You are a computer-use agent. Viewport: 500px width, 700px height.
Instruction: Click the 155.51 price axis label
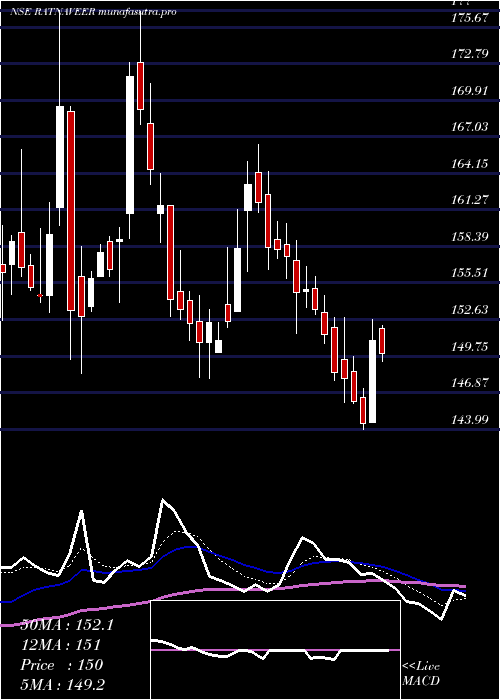click(470, 273)
